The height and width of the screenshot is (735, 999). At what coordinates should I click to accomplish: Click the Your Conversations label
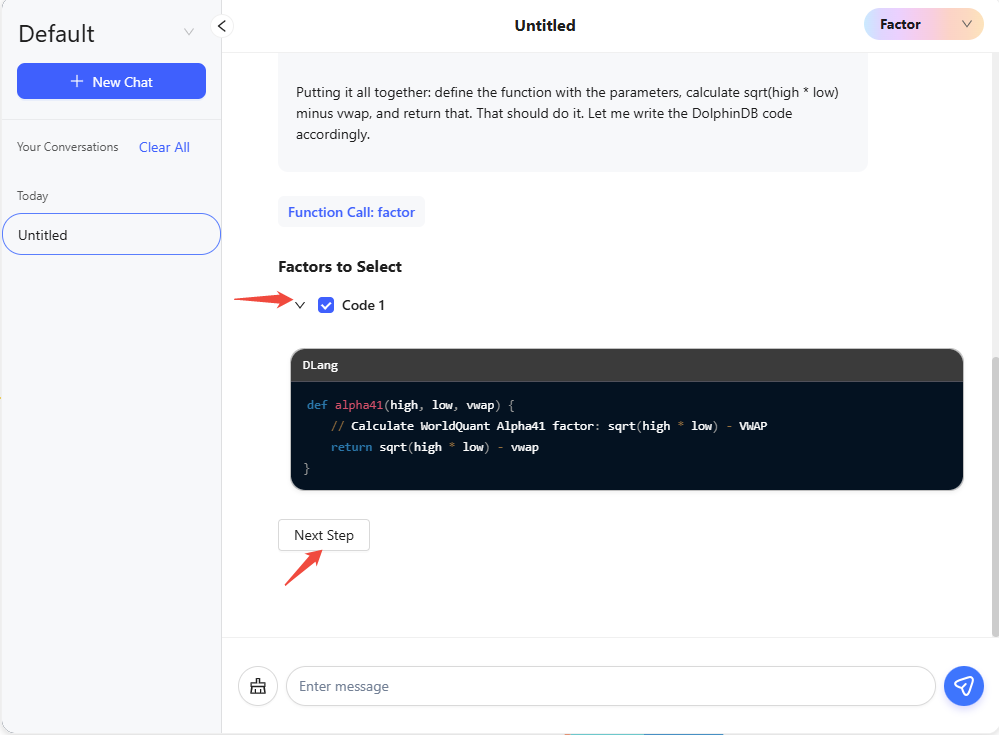68,147
